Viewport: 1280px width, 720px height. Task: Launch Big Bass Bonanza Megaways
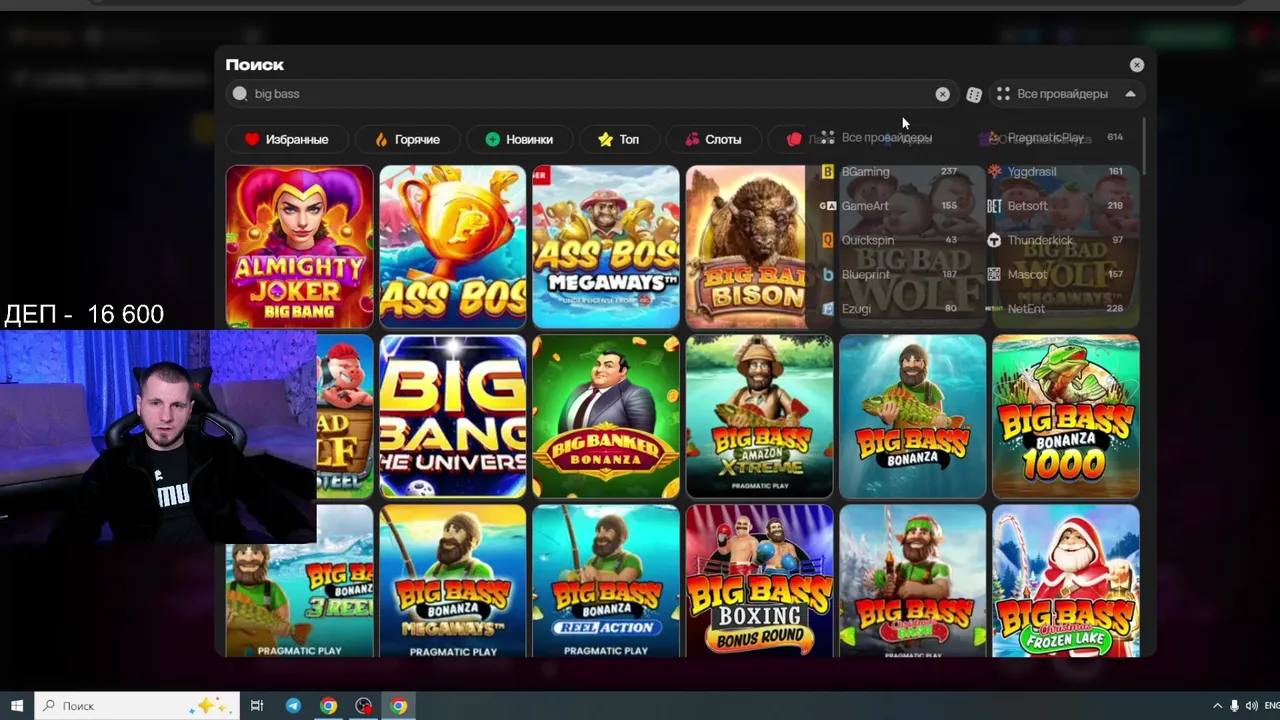tap(453, 581)
